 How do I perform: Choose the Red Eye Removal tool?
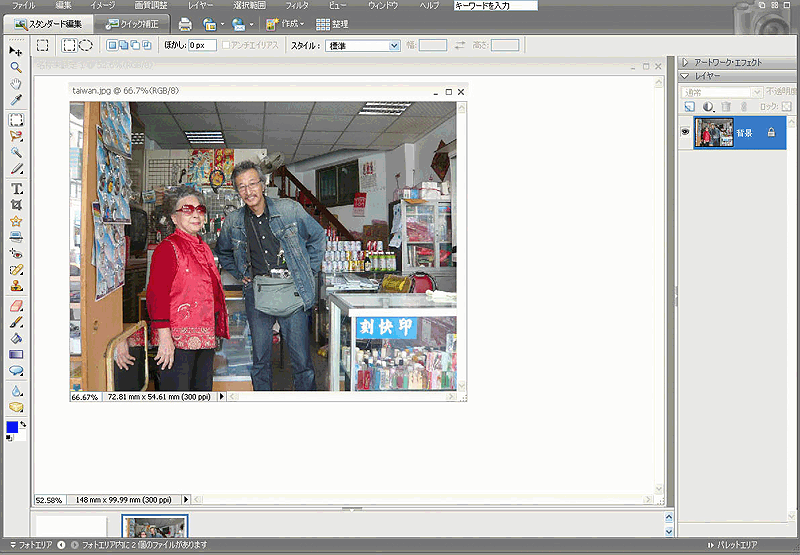[16, 253]
